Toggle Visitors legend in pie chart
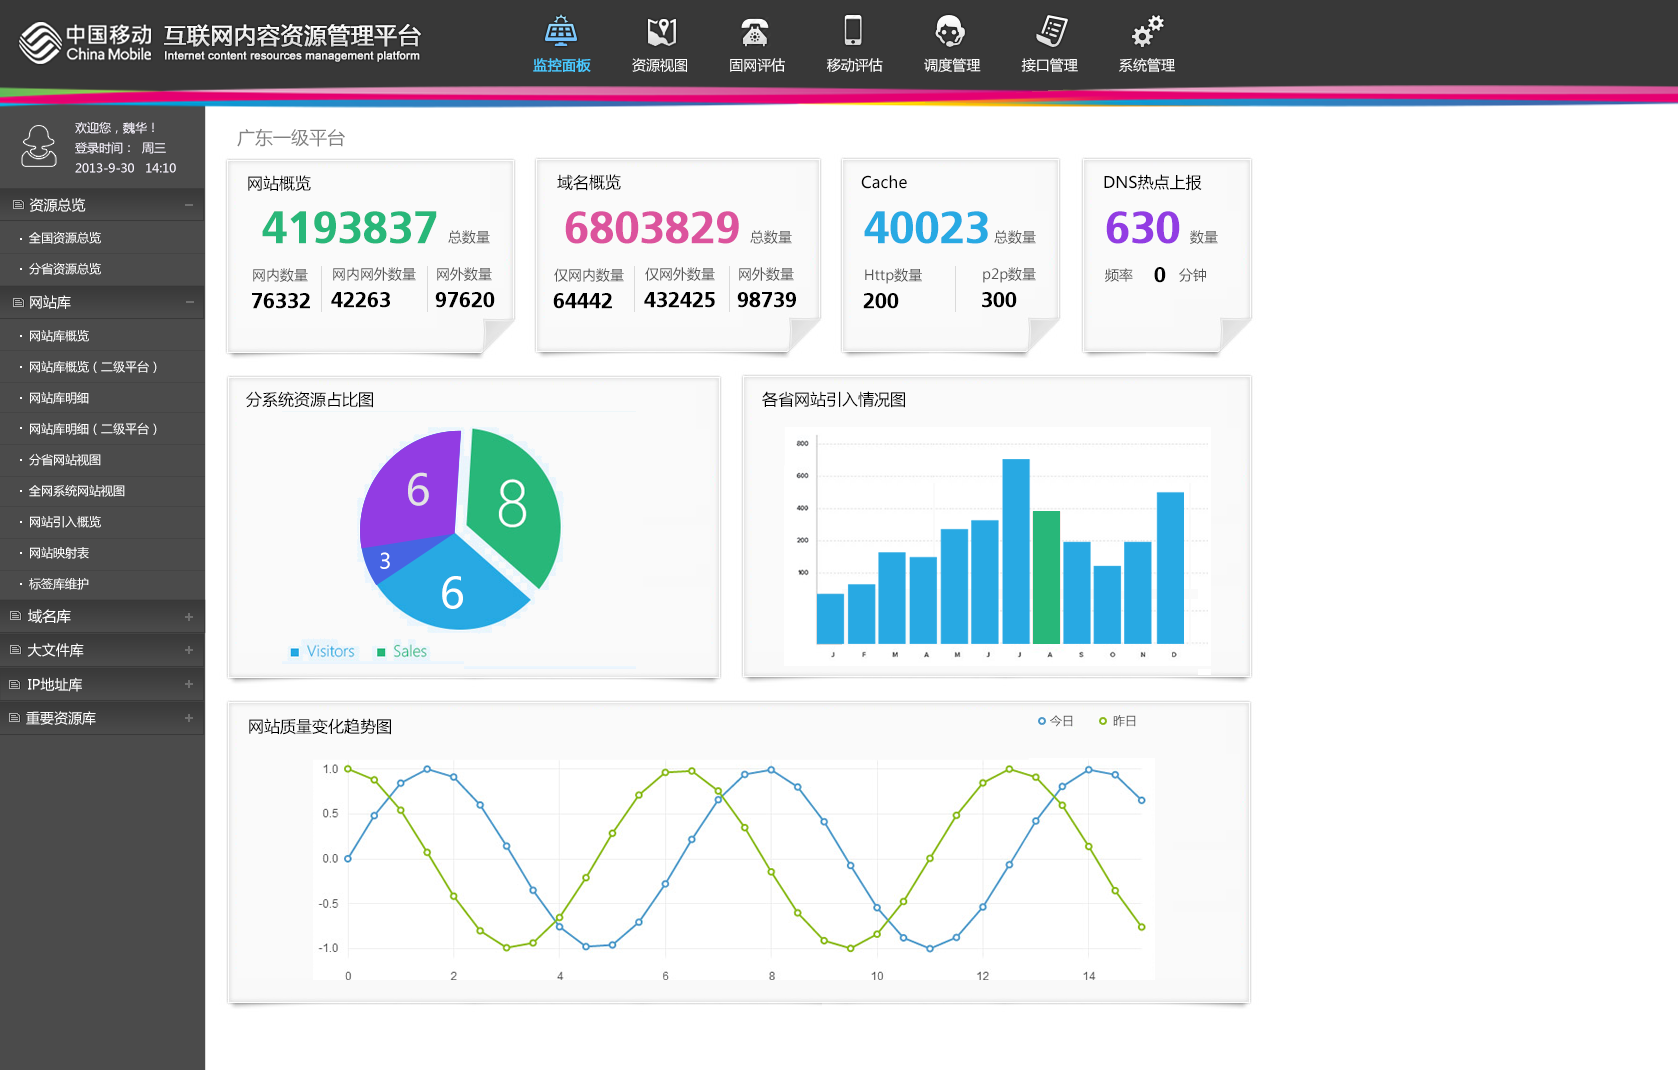Screen dimensions: 1678x1070 pyautogui.click(x=322, y=652)
